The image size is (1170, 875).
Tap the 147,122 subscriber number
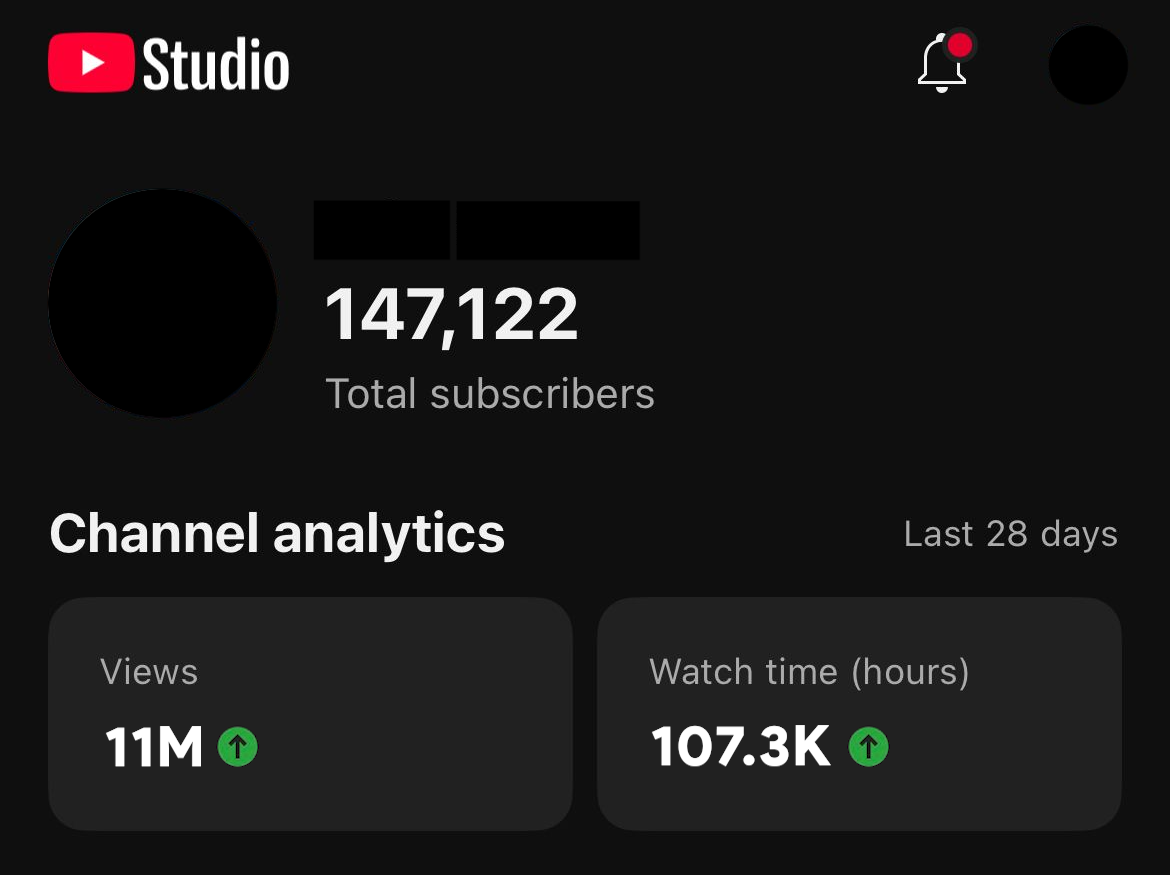tap(451, 313)
